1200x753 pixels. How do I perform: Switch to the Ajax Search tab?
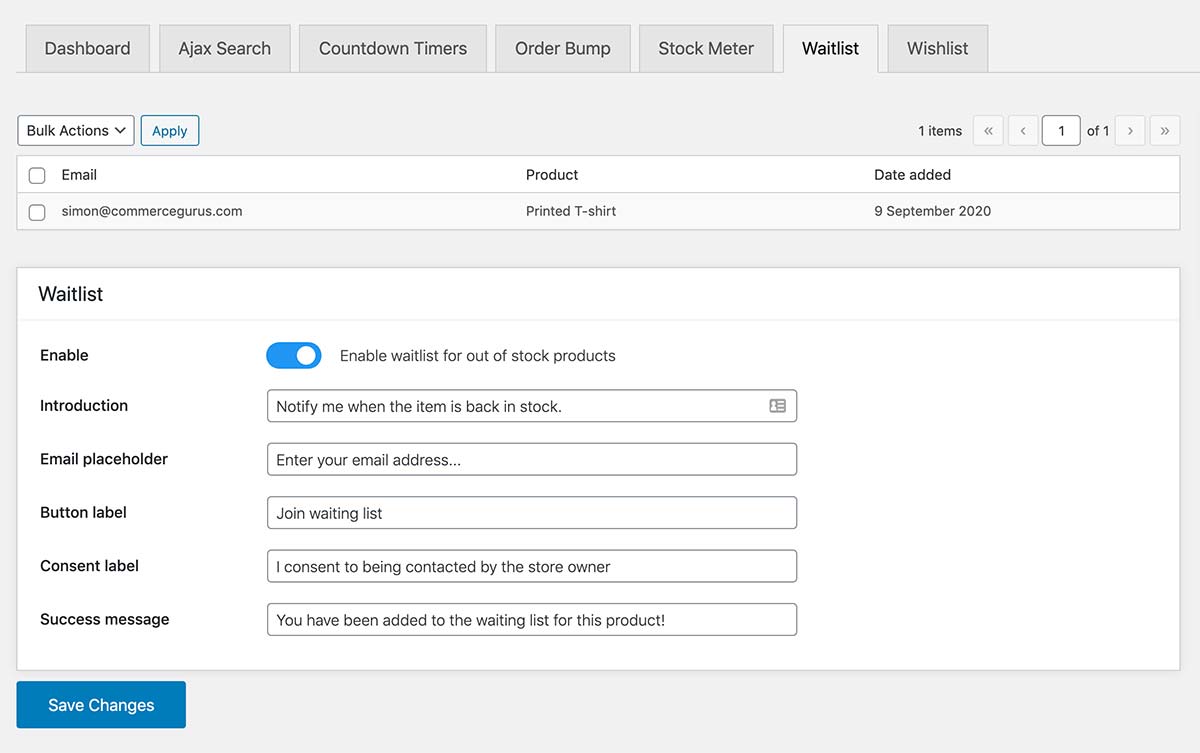(x=225, y=49)
